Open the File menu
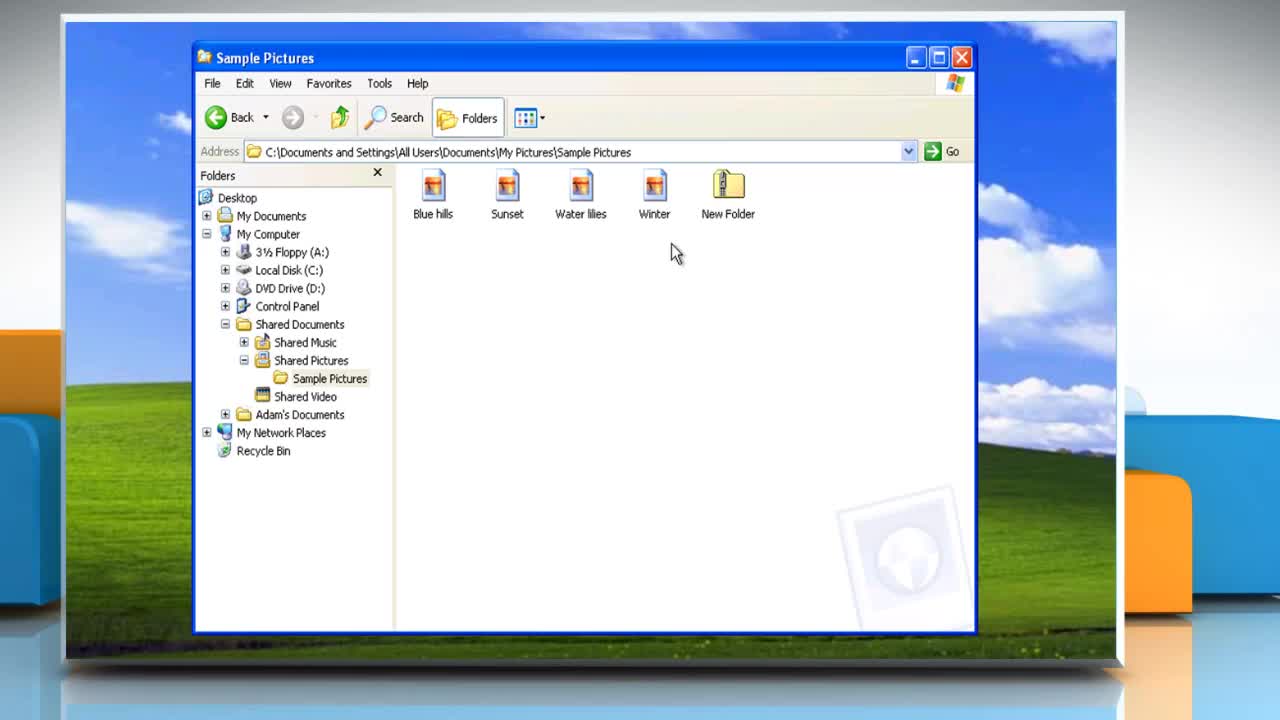This screenshot has width=1280, height=720. (x=212, y=84)
